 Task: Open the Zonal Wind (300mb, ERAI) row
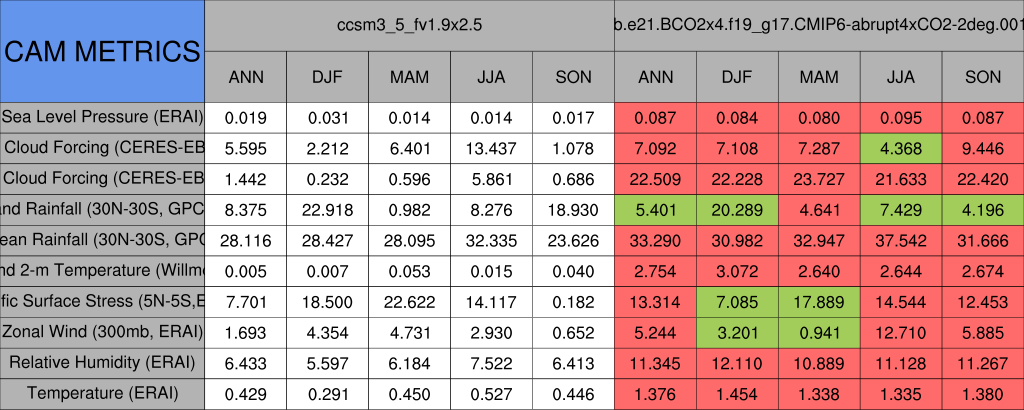click(x=102, y=331)
